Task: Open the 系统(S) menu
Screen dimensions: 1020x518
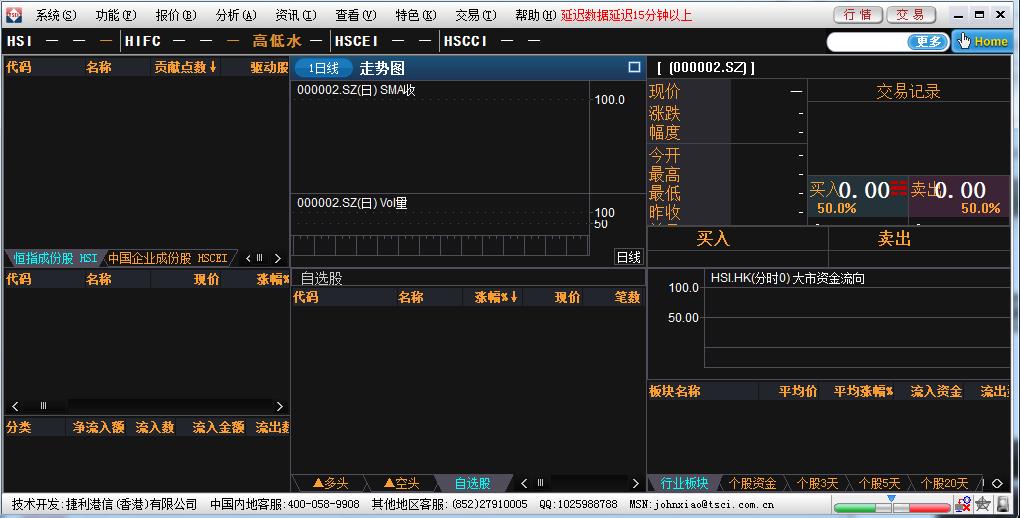Action: click(x=55, y=15)
